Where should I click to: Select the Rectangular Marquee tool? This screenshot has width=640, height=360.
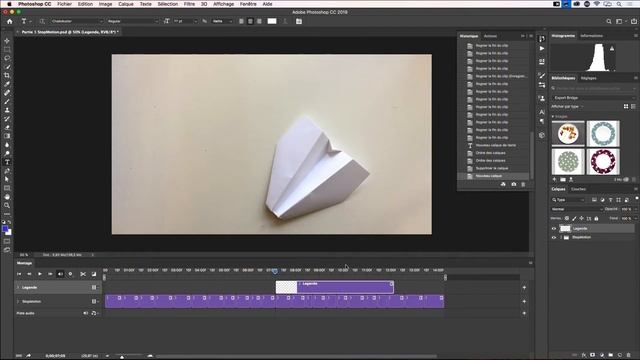click(x=7, y=49)
